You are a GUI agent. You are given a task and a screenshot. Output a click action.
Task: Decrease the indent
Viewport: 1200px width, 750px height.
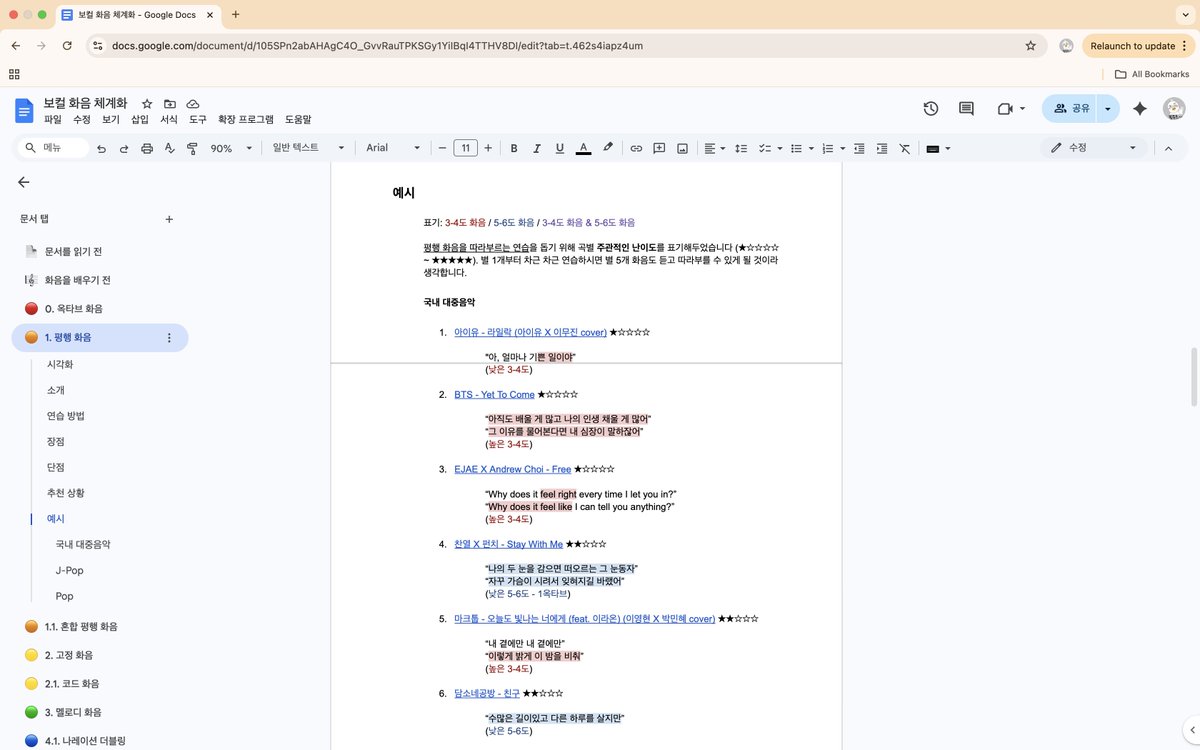pos(859,148)
